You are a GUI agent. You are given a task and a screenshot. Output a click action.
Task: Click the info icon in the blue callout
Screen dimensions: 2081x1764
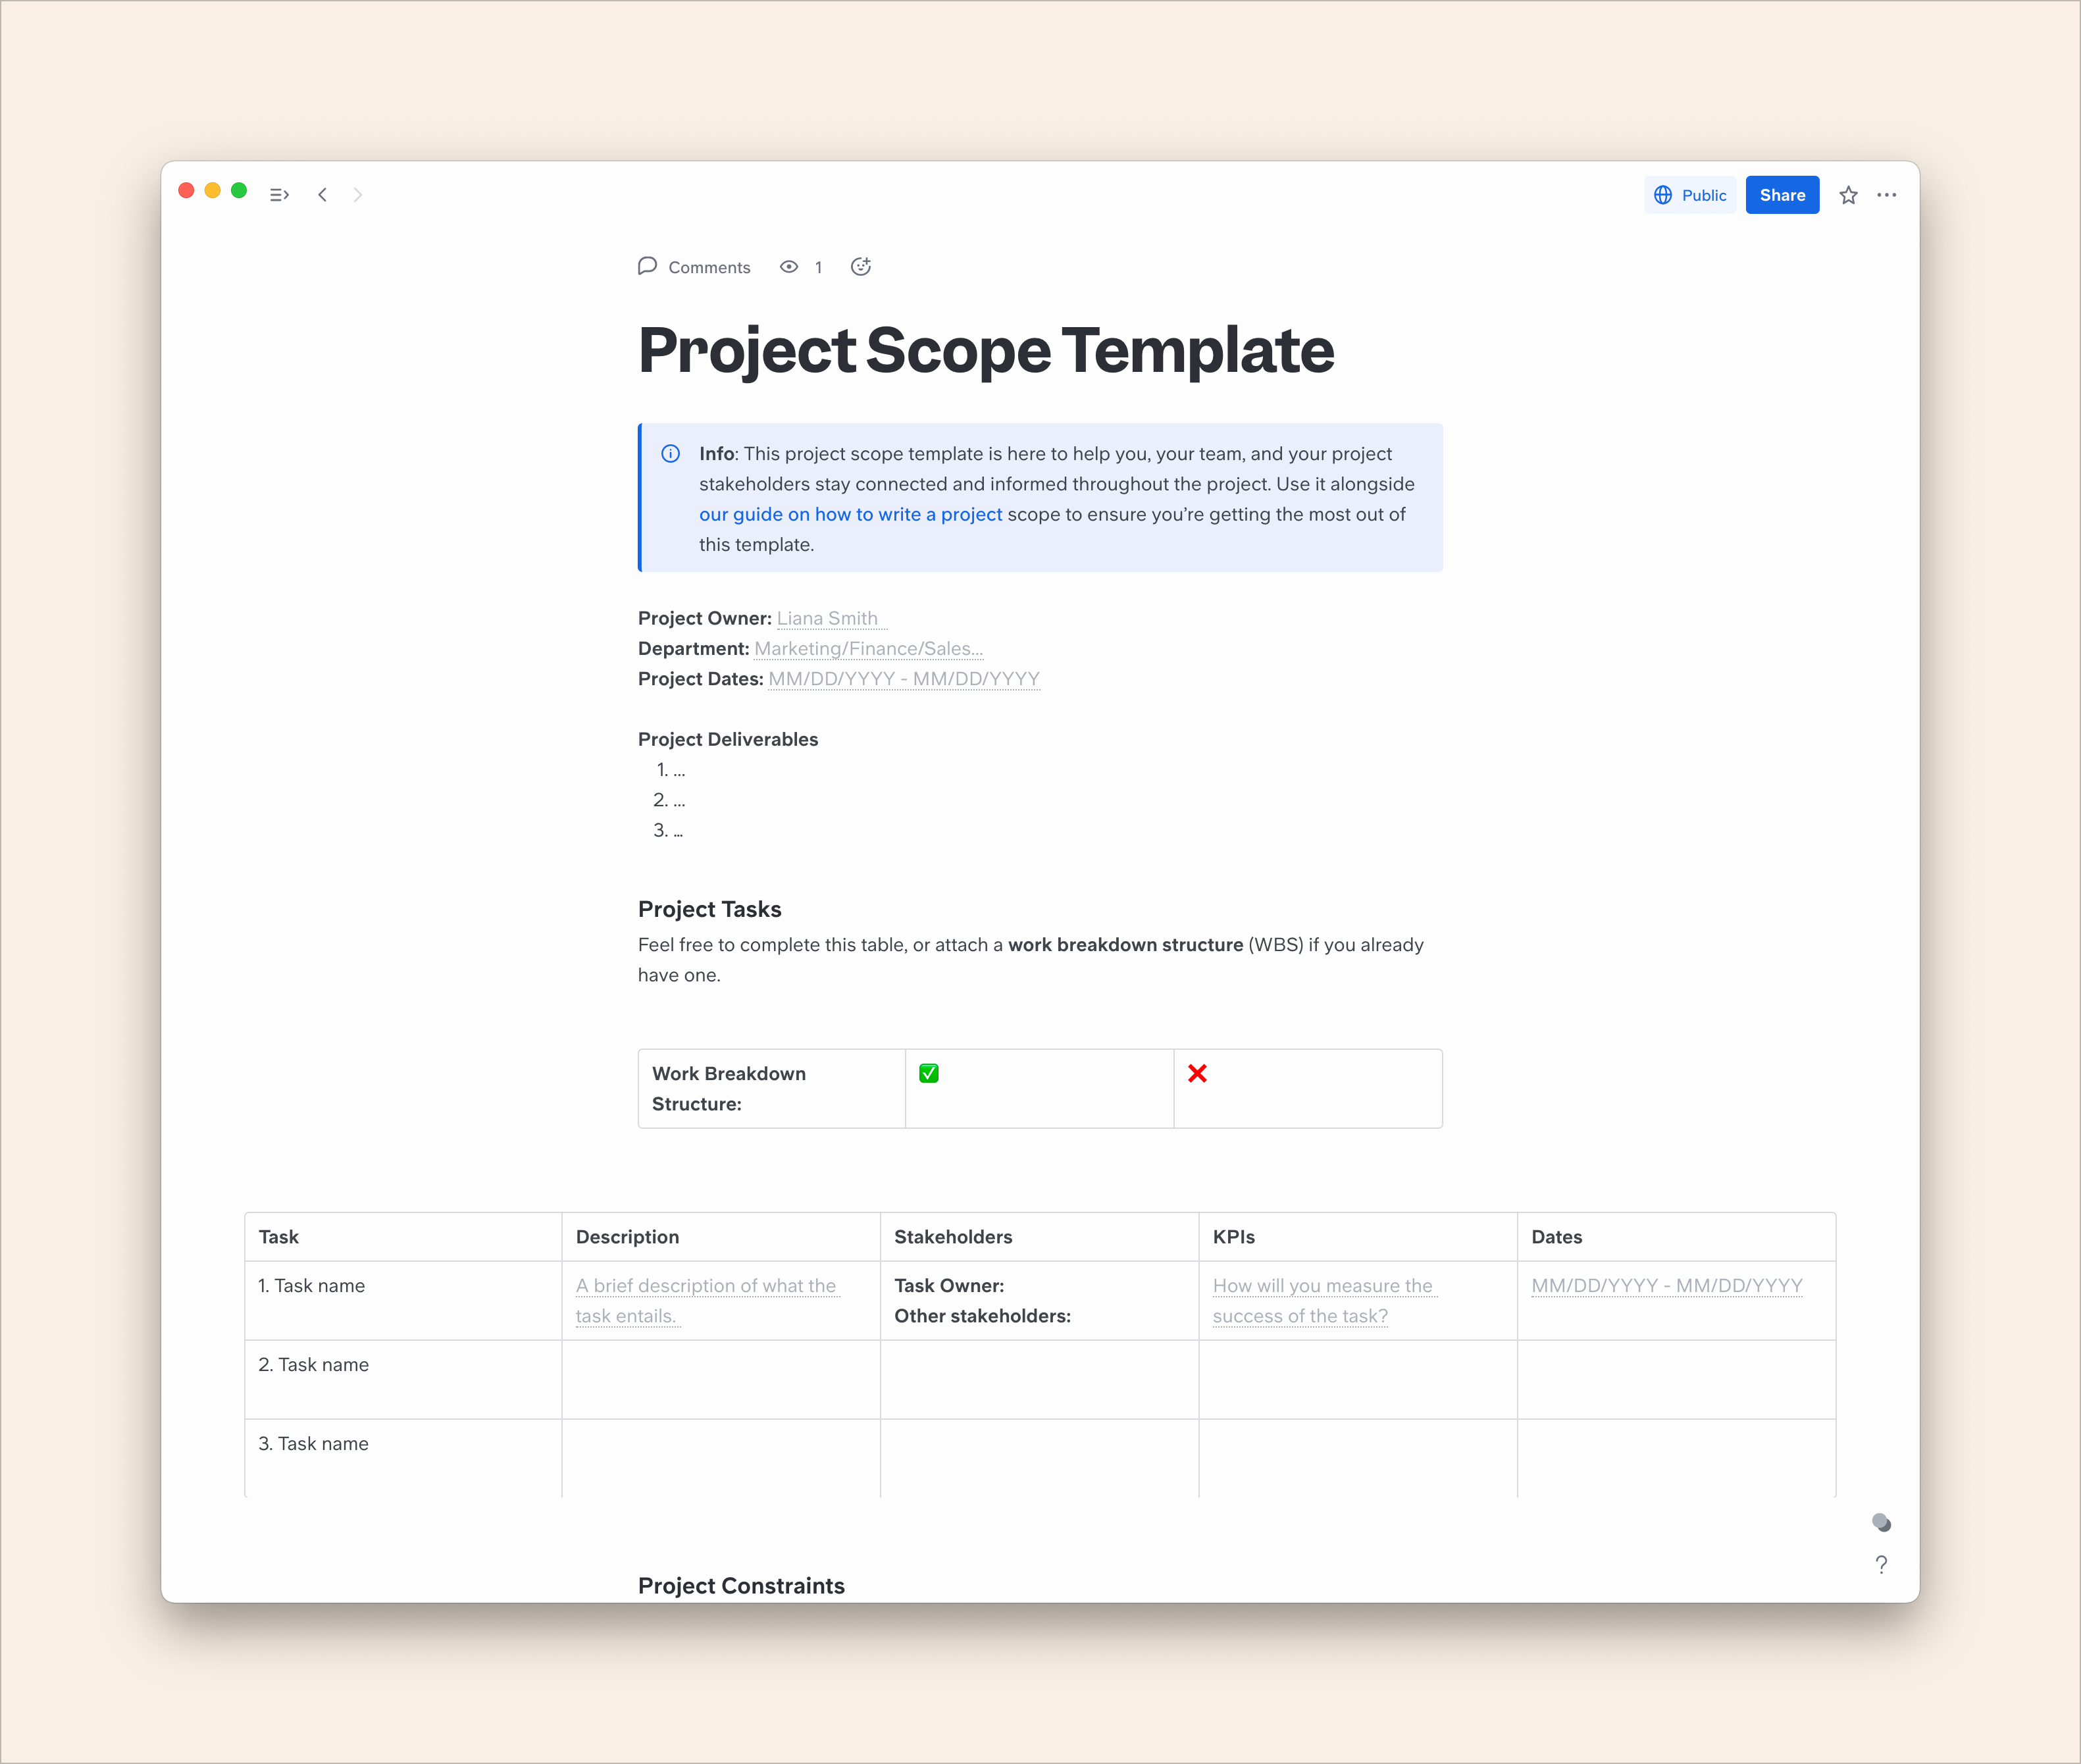(670, 453)
